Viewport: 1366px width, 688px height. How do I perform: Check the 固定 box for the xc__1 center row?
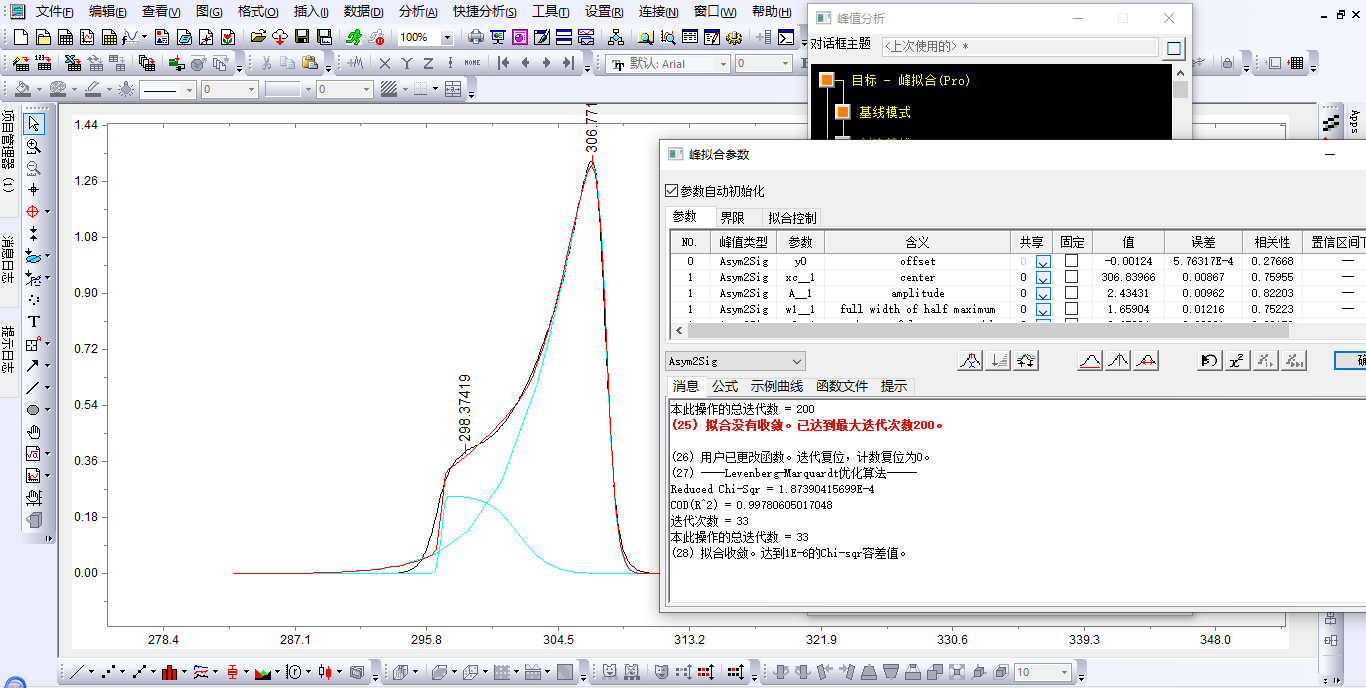[x=1071, y=277]
